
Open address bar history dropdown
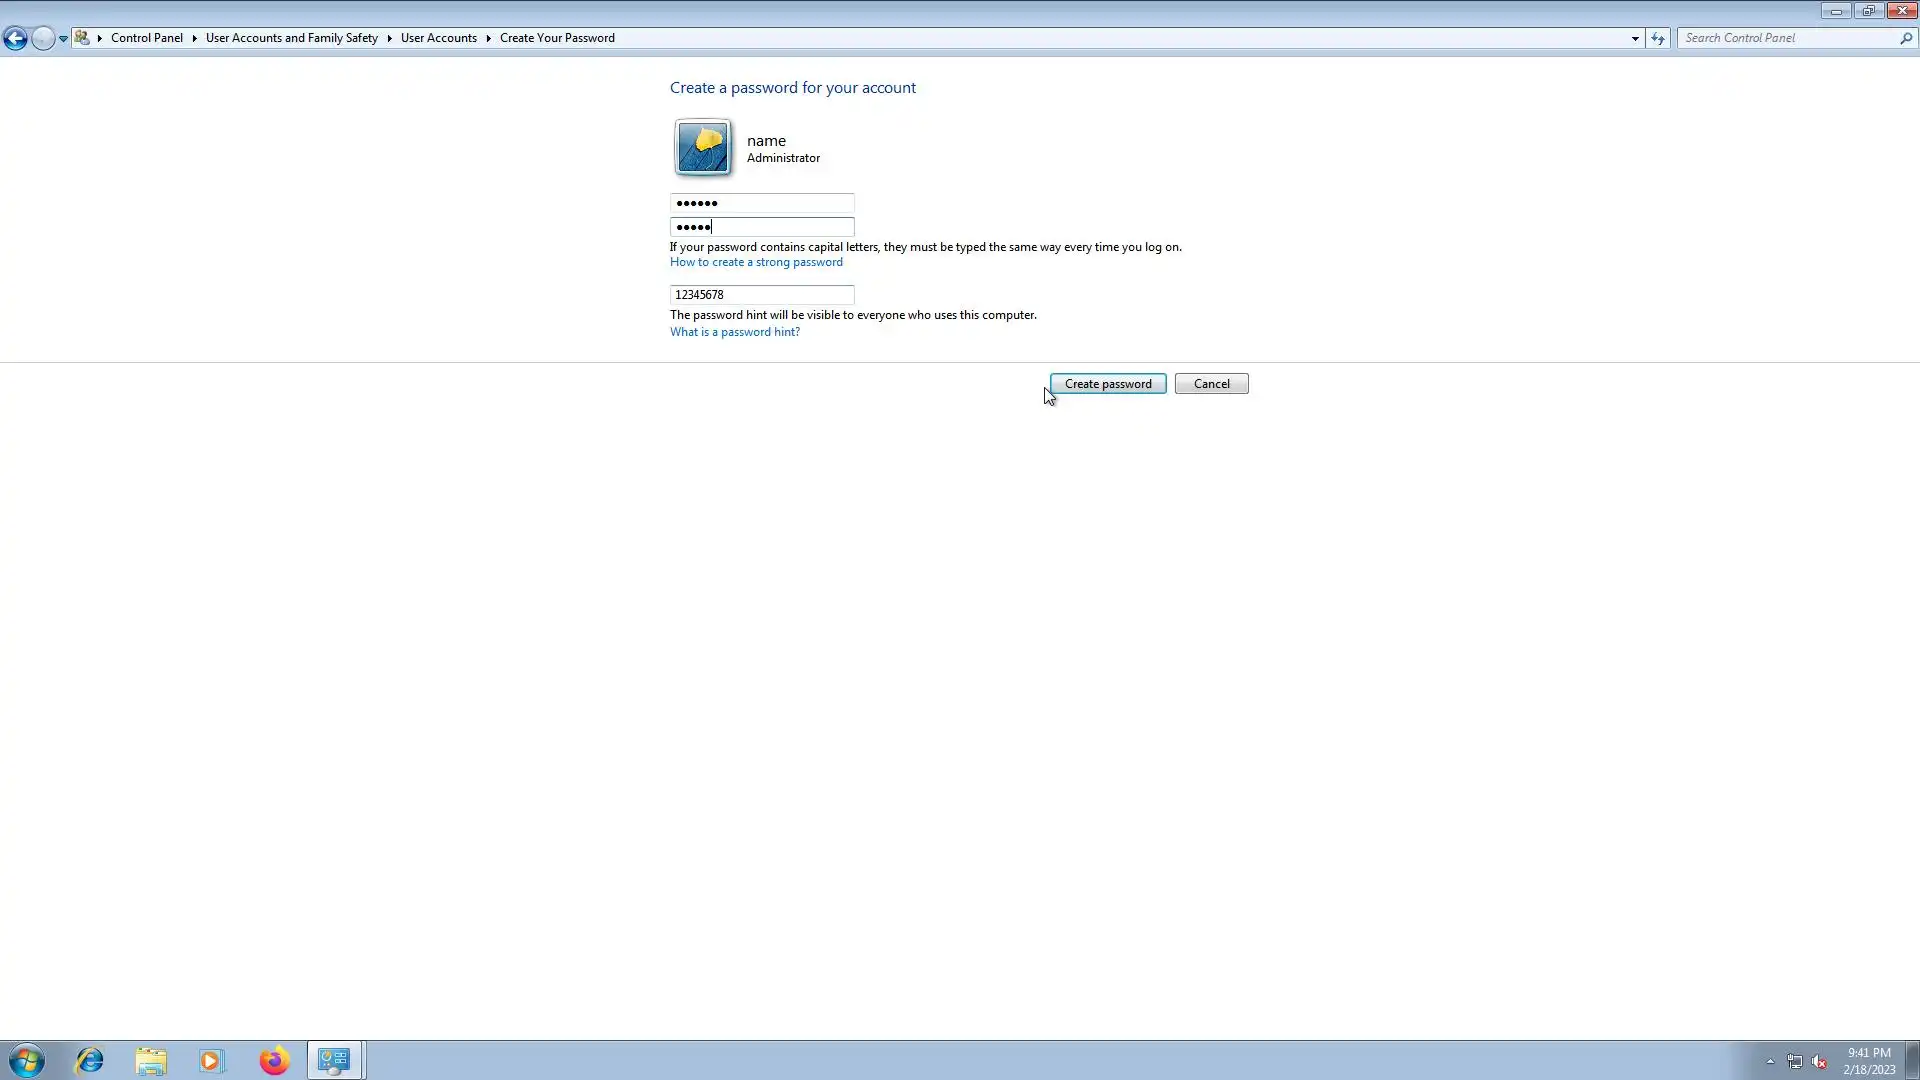tap(1635, 38)
